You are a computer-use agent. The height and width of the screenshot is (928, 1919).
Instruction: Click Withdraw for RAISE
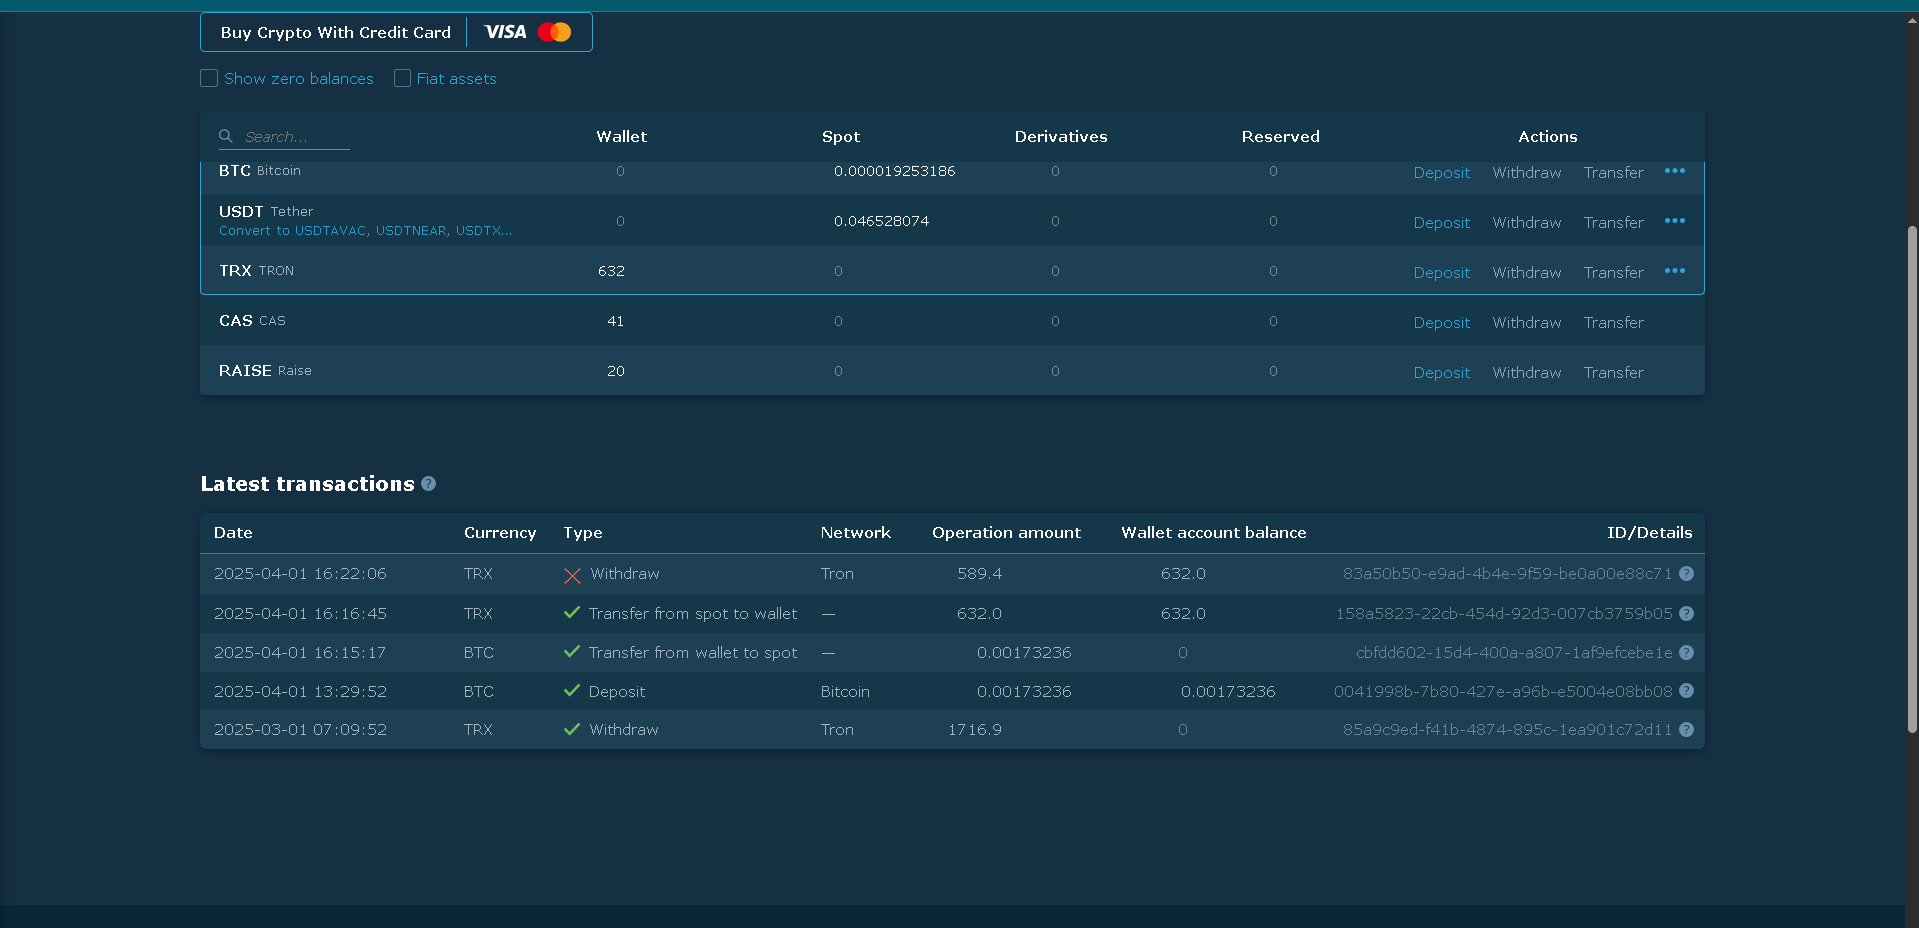click(1526, 373)
